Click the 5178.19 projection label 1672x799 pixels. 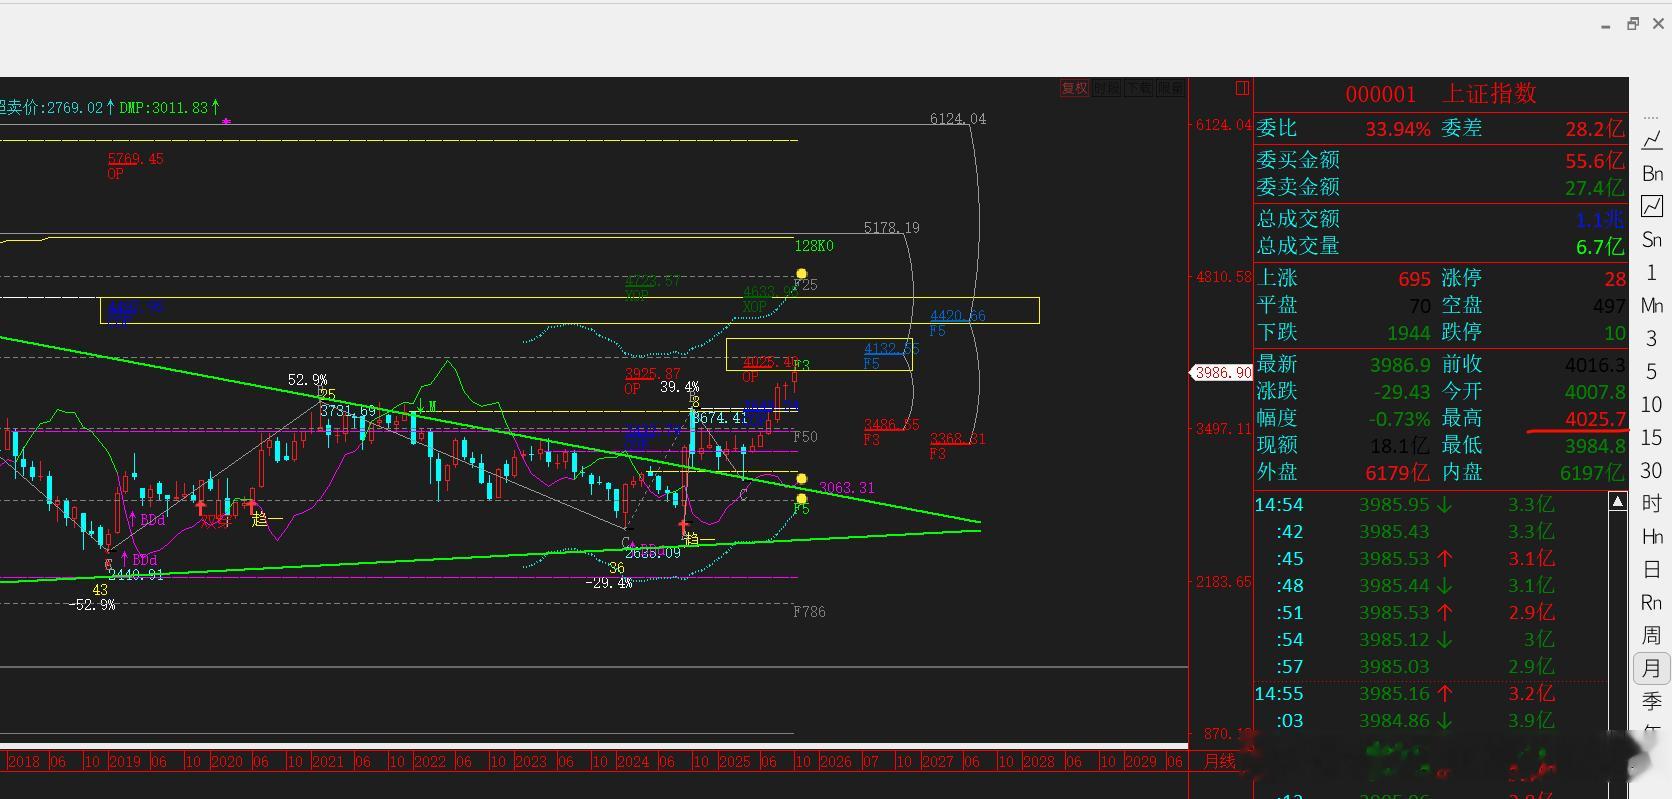click(891, 228)
